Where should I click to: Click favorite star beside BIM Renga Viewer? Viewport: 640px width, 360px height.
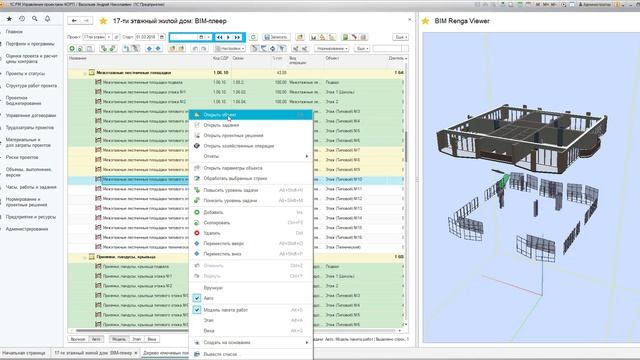pos(425,21)
